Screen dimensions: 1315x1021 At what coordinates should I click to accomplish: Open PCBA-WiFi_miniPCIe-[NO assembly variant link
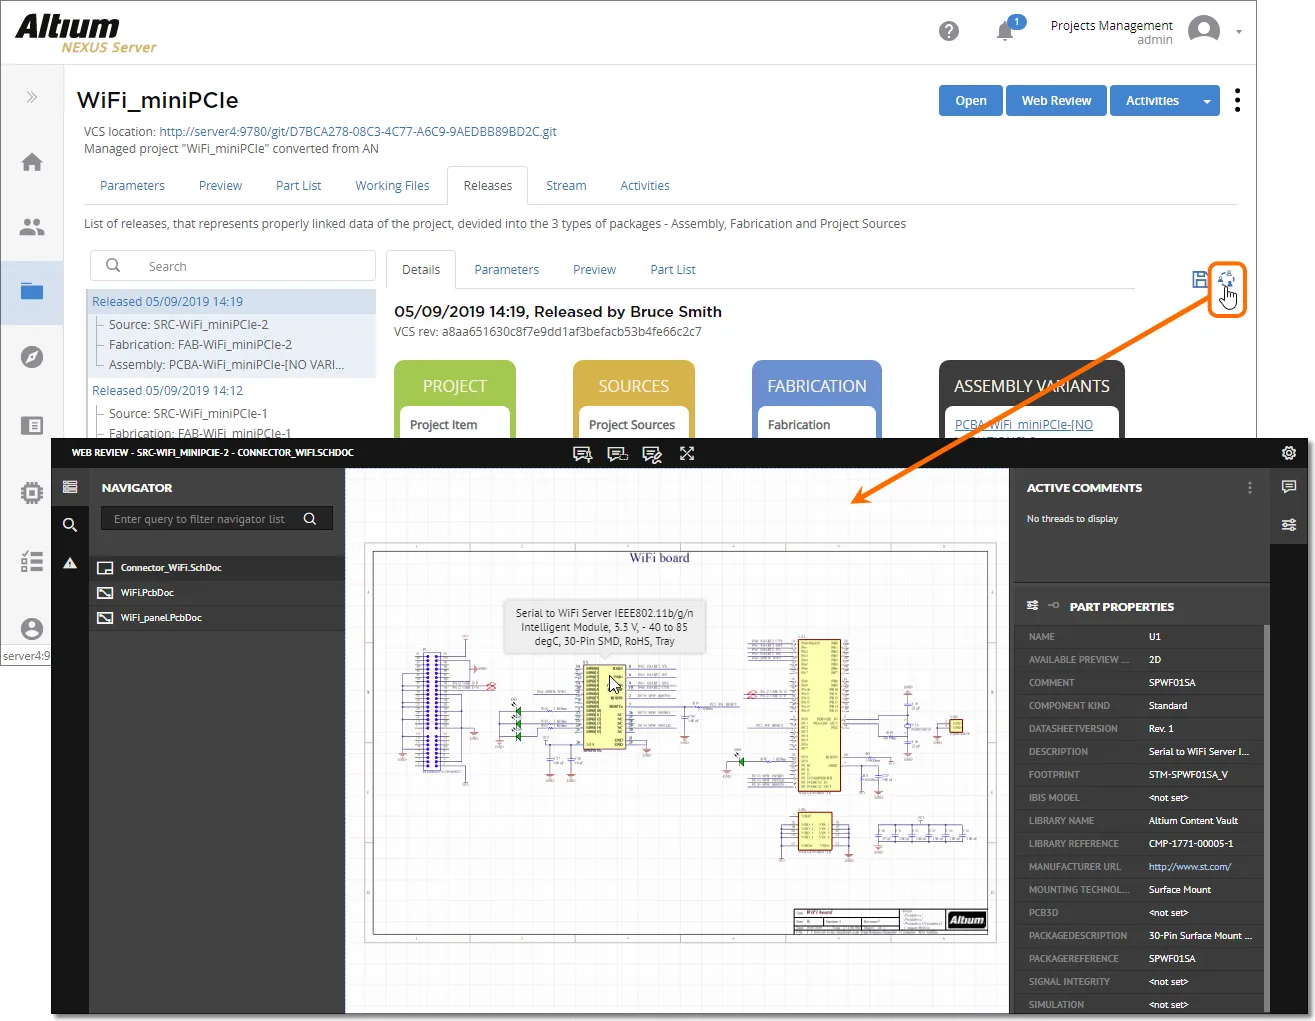(1024, 425)
